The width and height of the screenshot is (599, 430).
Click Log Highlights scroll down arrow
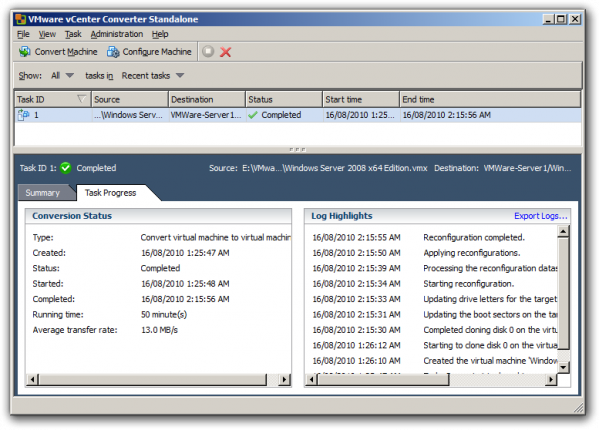pos(563,367)
